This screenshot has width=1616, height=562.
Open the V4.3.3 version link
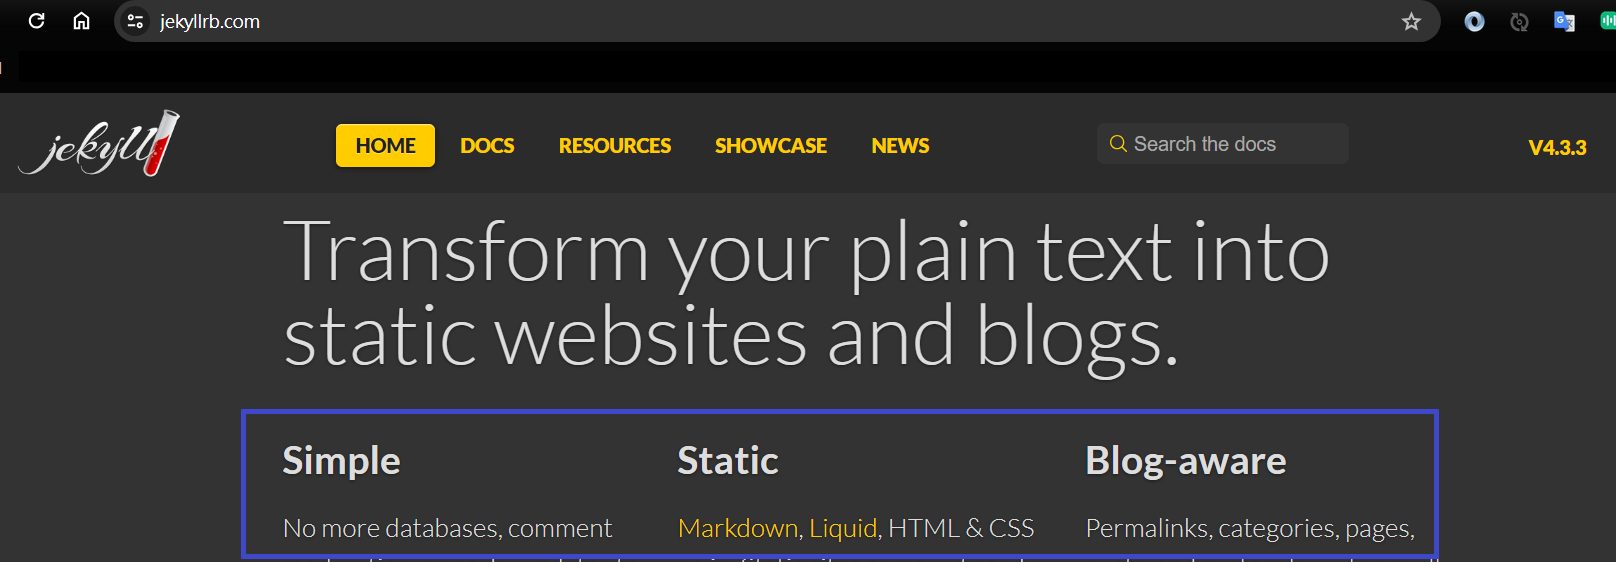pyautogui.click(x=1557, y=148)
